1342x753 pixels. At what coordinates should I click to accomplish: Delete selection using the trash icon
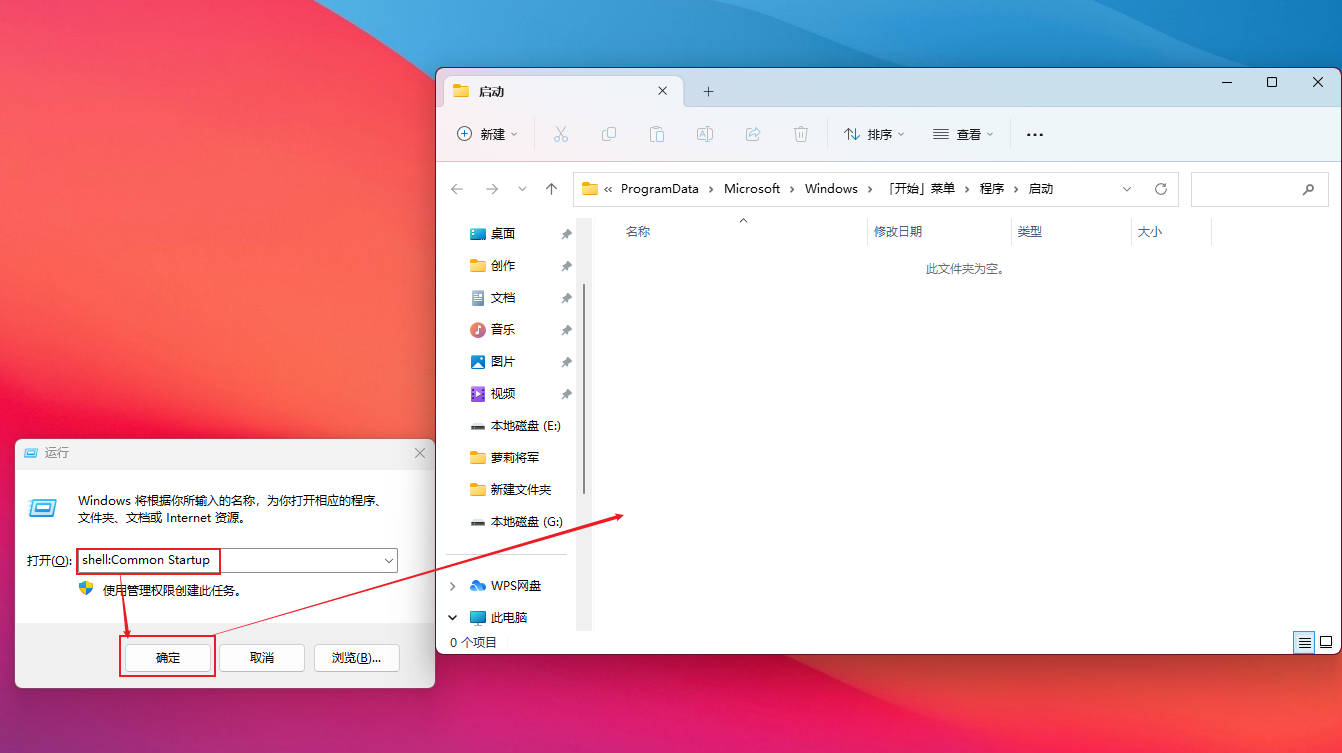[x=800, y=134]
